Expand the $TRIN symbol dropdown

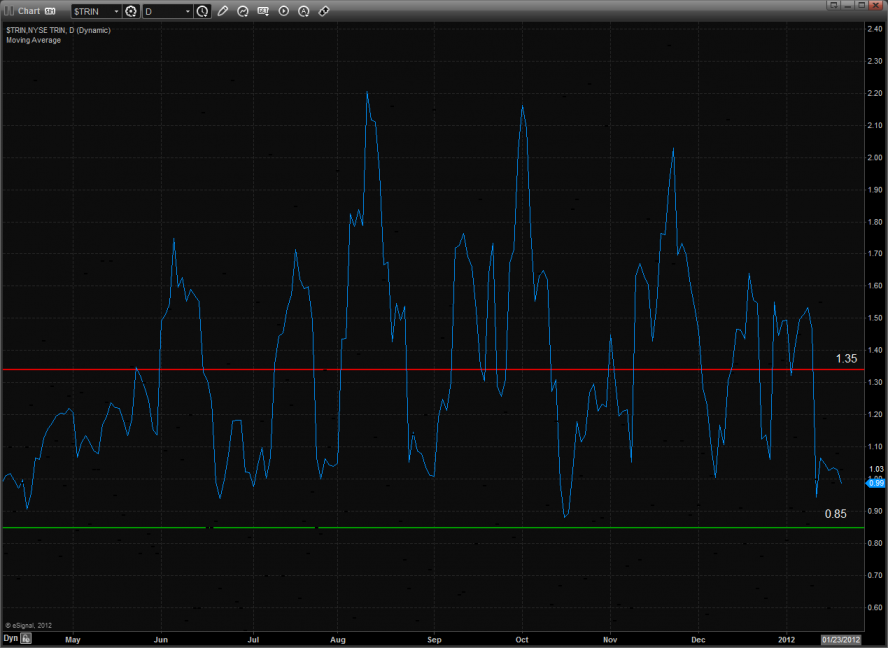click(x=116, y=11)
